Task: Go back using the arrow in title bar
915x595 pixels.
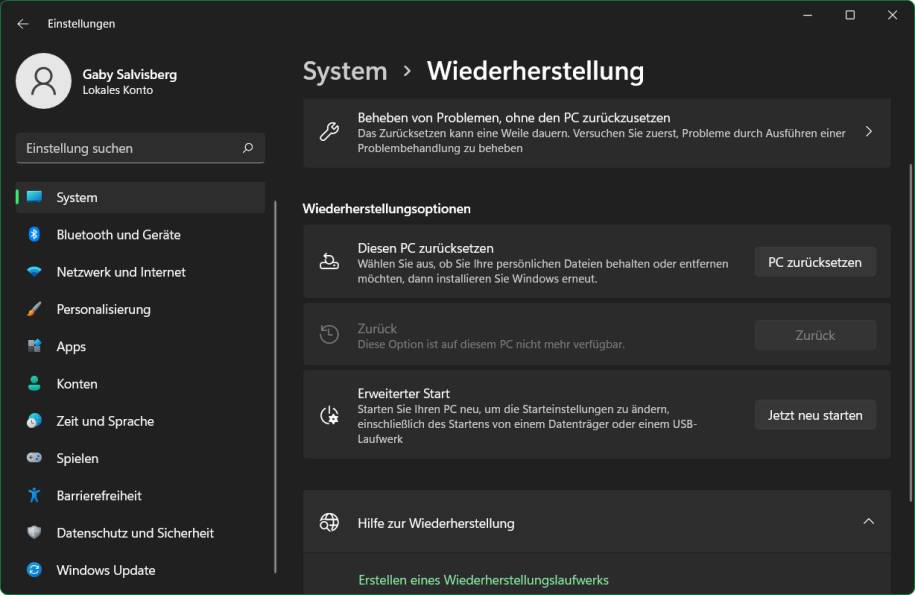Action: (23, 23)
